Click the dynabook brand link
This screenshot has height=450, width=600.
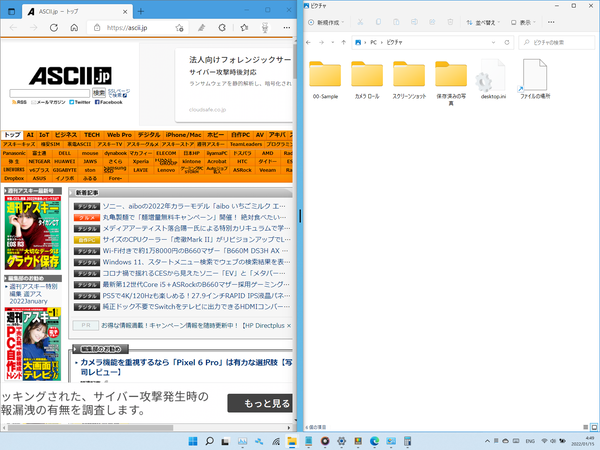click(x=115, y=153)
